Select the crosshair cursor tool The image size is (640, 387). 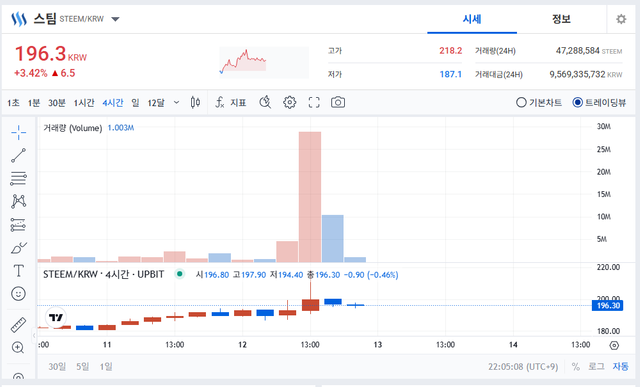[18, 132]
